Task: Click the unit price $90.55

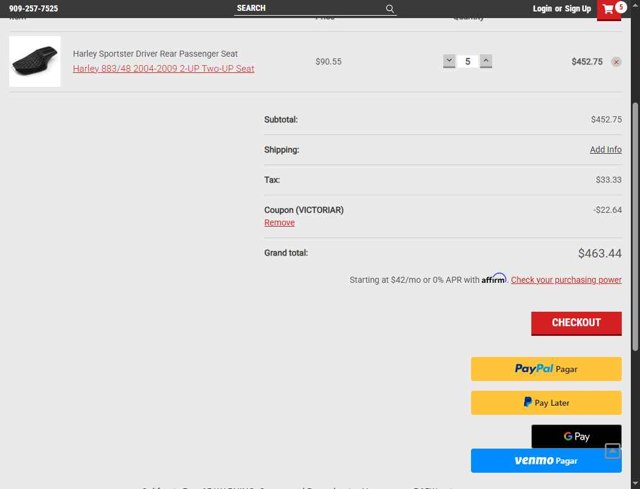Action: click(x=329, y=62)
